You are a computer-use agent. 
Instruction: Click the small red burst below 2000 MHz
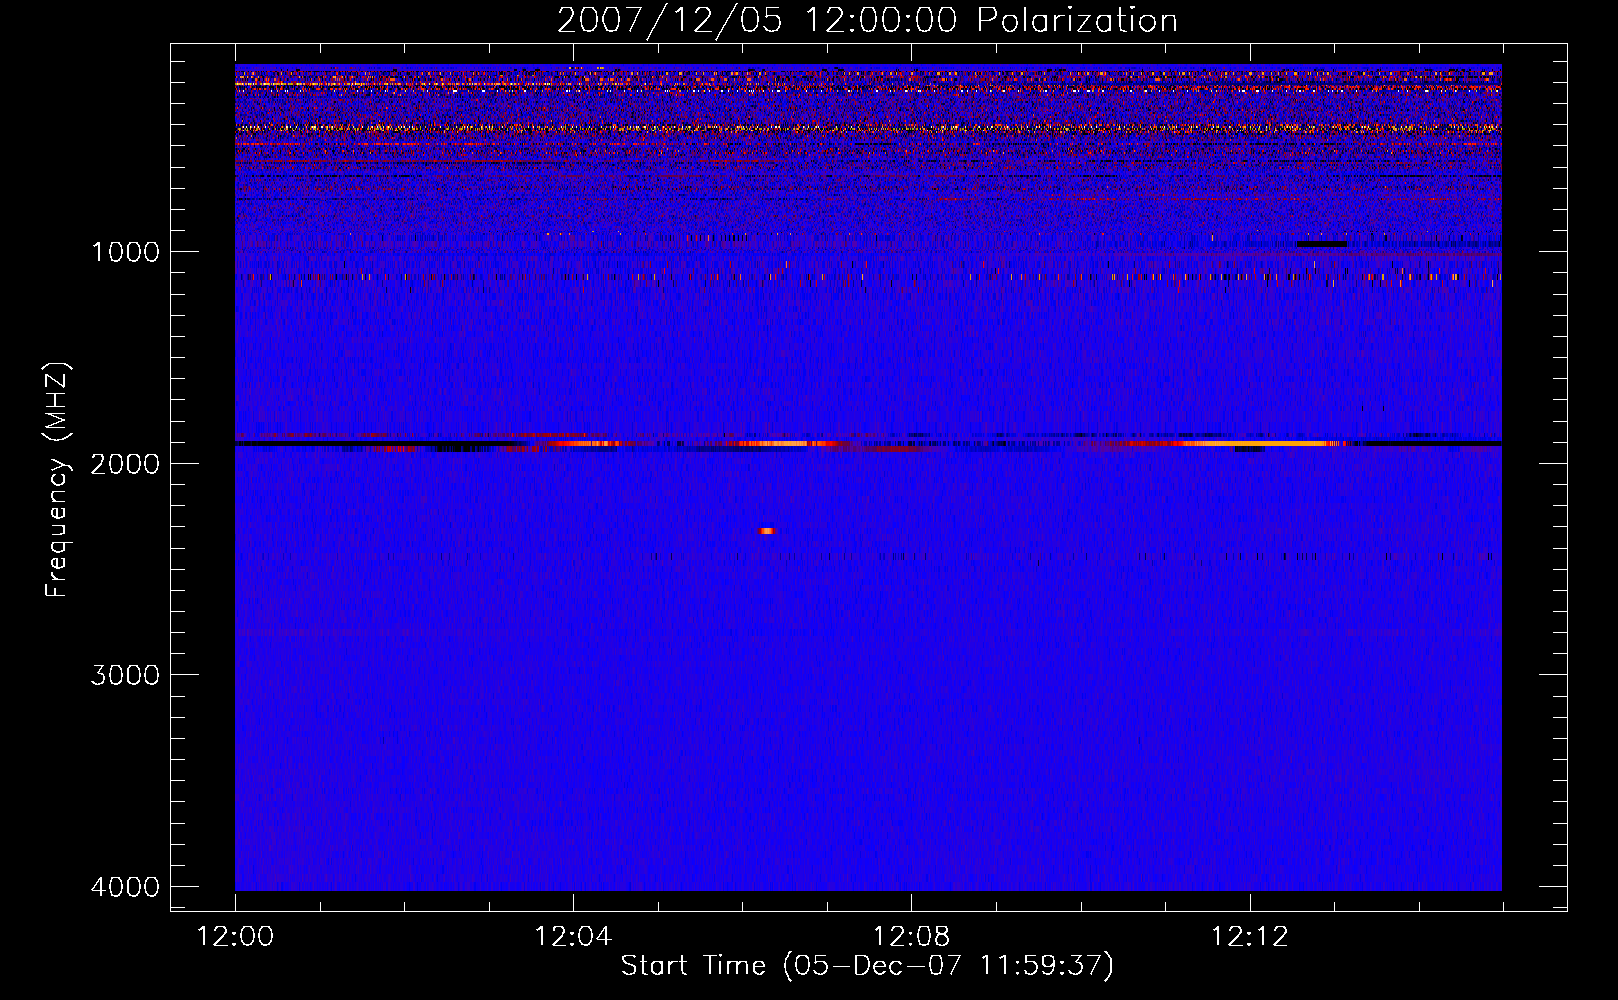767,531
